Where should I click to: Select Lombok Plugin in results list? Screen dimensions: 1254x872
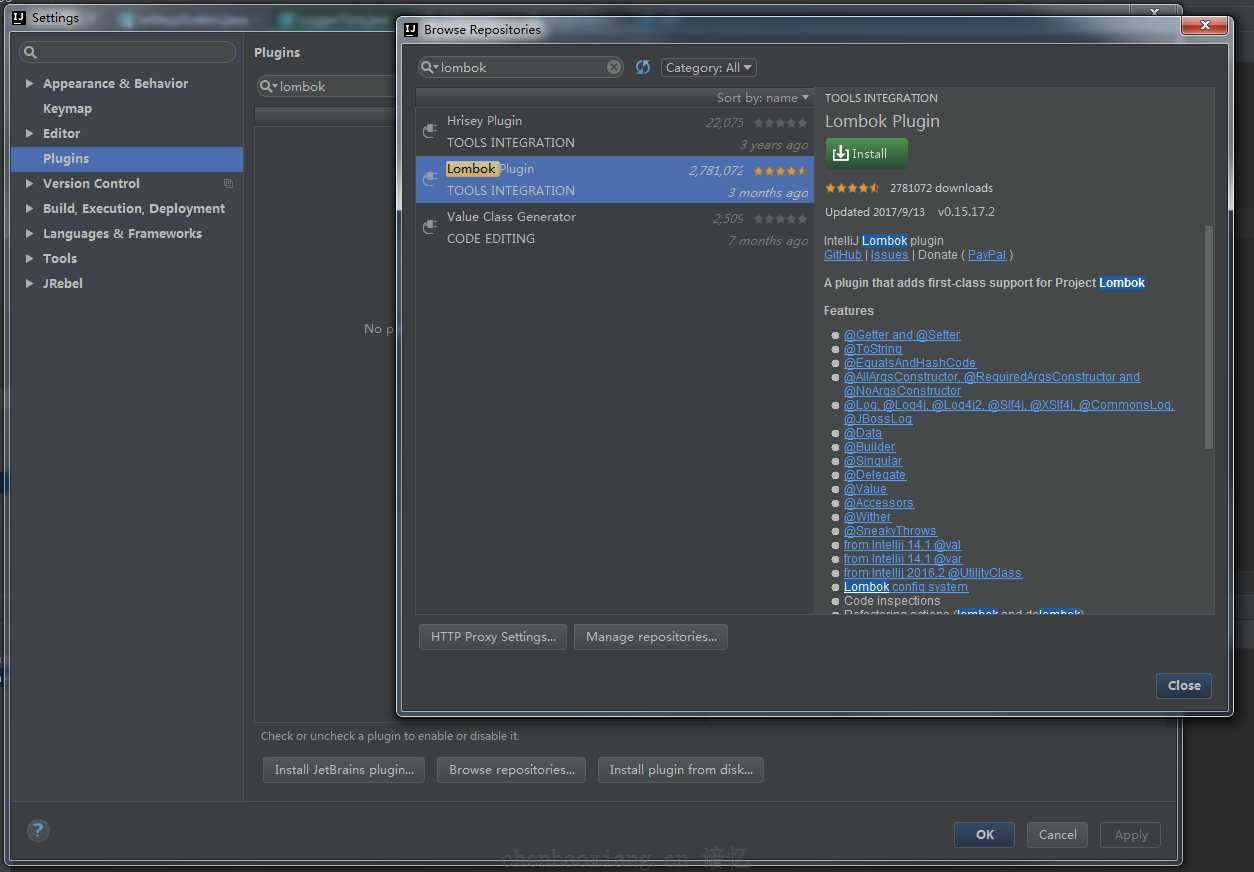click(615, 179)
